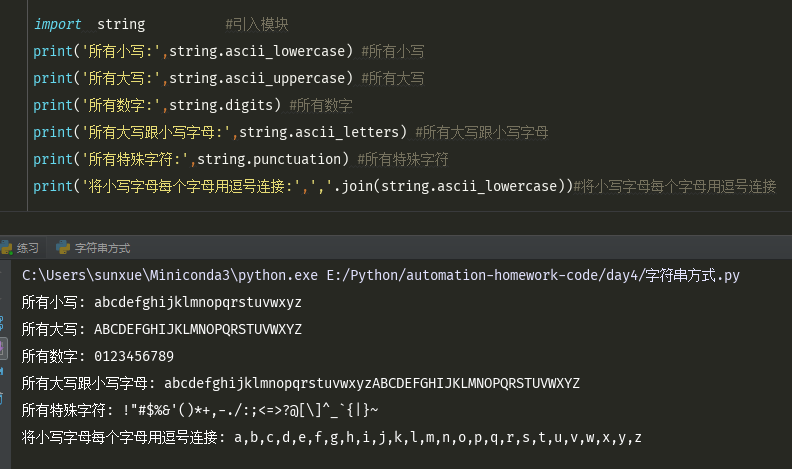Click the import keyword in the editor

(x=58, y=24)
